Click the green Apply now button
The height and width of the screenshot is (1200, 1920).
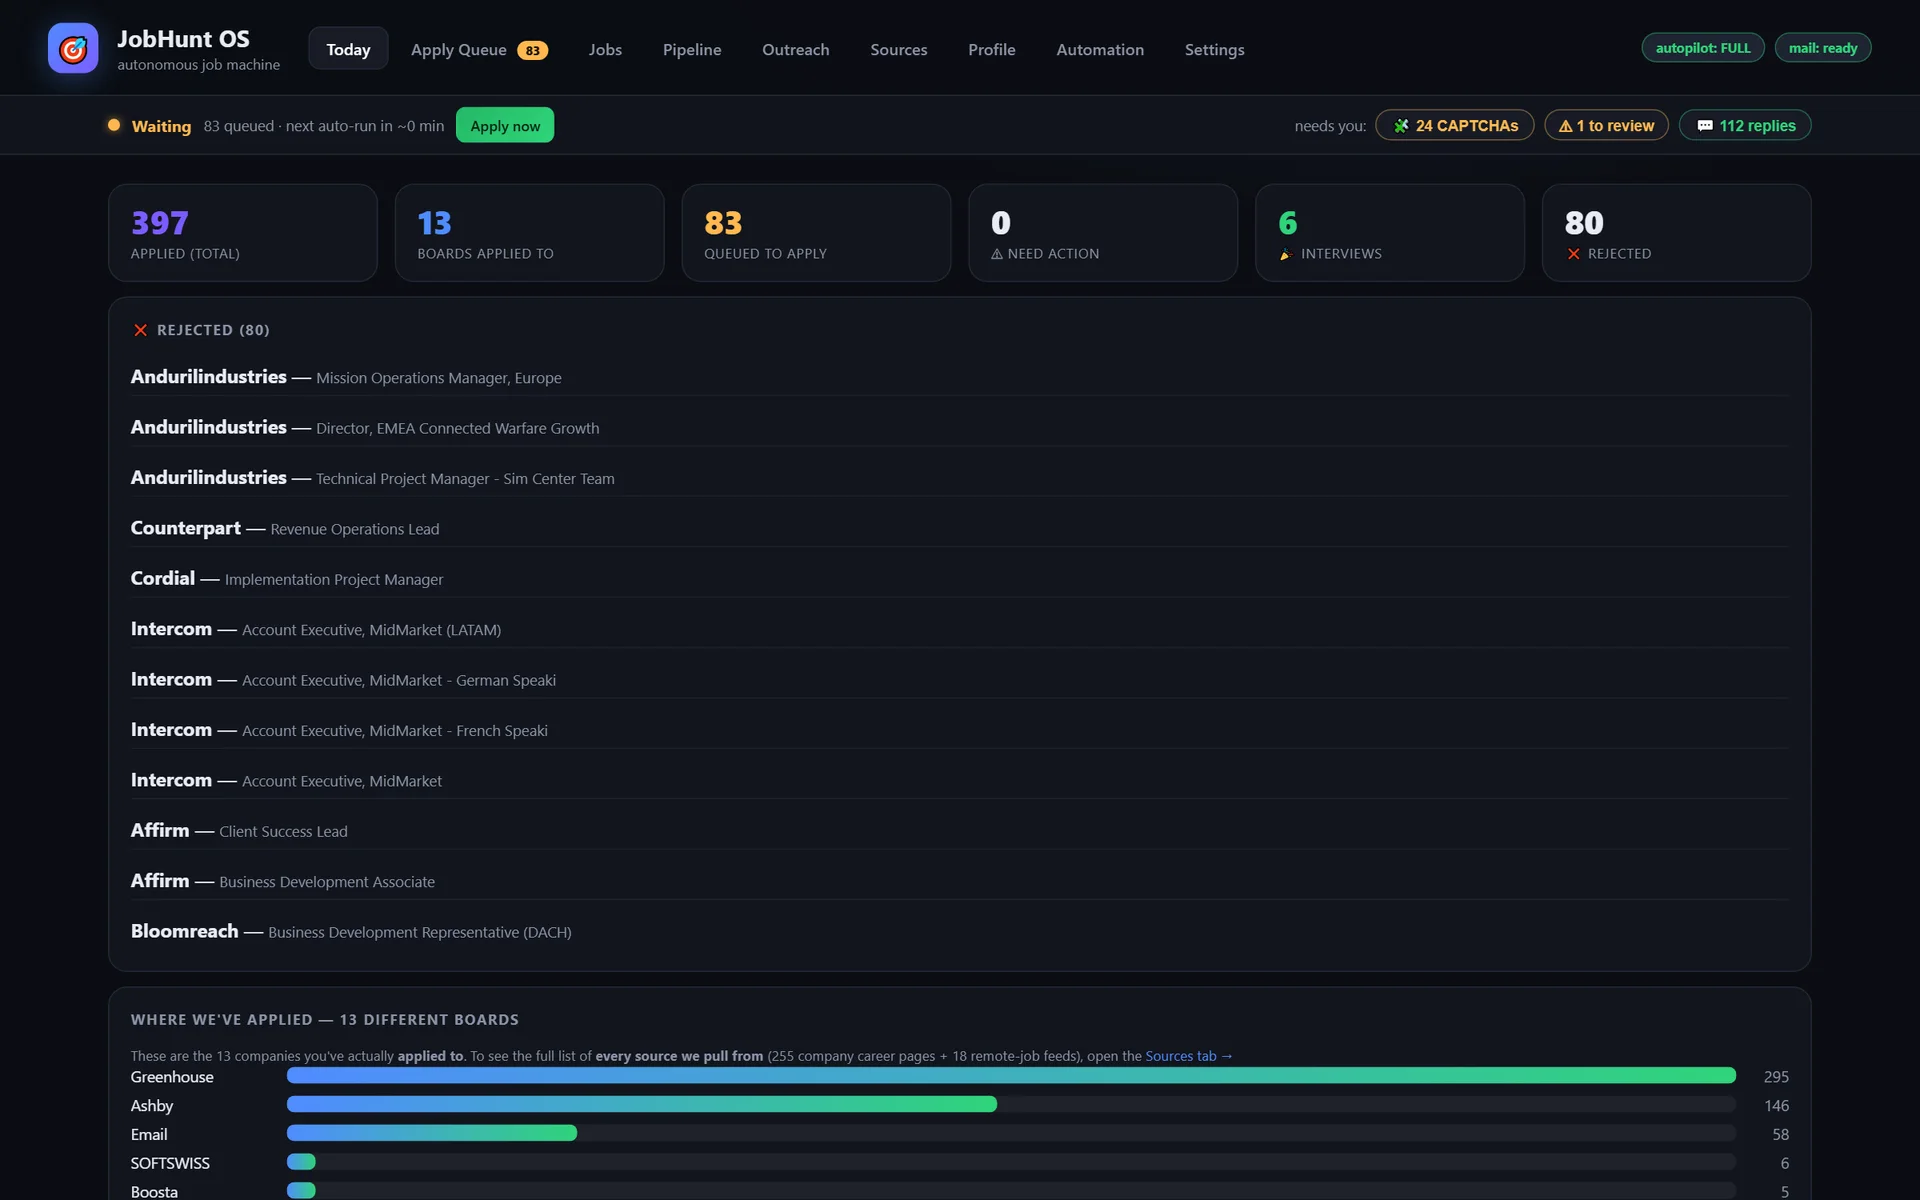(505, 125)
